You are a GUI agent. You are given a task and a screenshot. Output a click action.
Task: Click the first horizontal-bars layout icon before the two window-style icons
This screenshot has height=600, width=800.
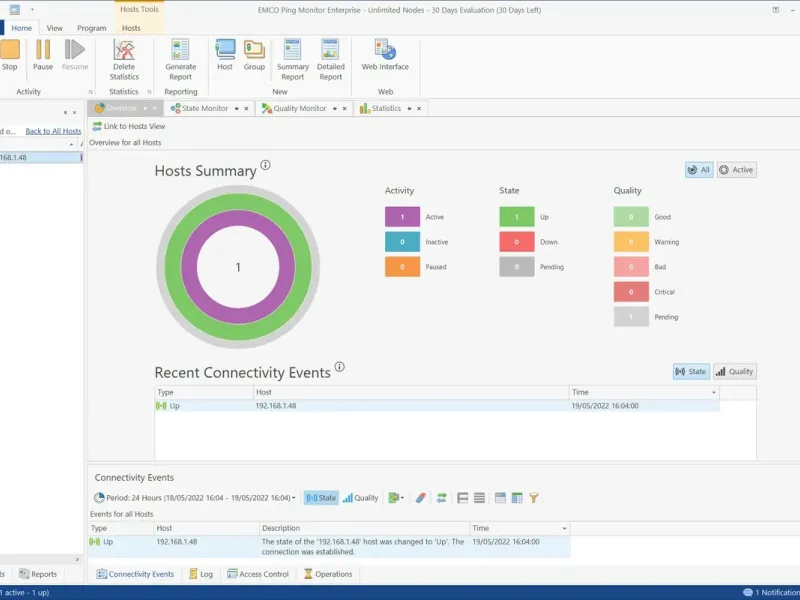click(x=463, y=498)
